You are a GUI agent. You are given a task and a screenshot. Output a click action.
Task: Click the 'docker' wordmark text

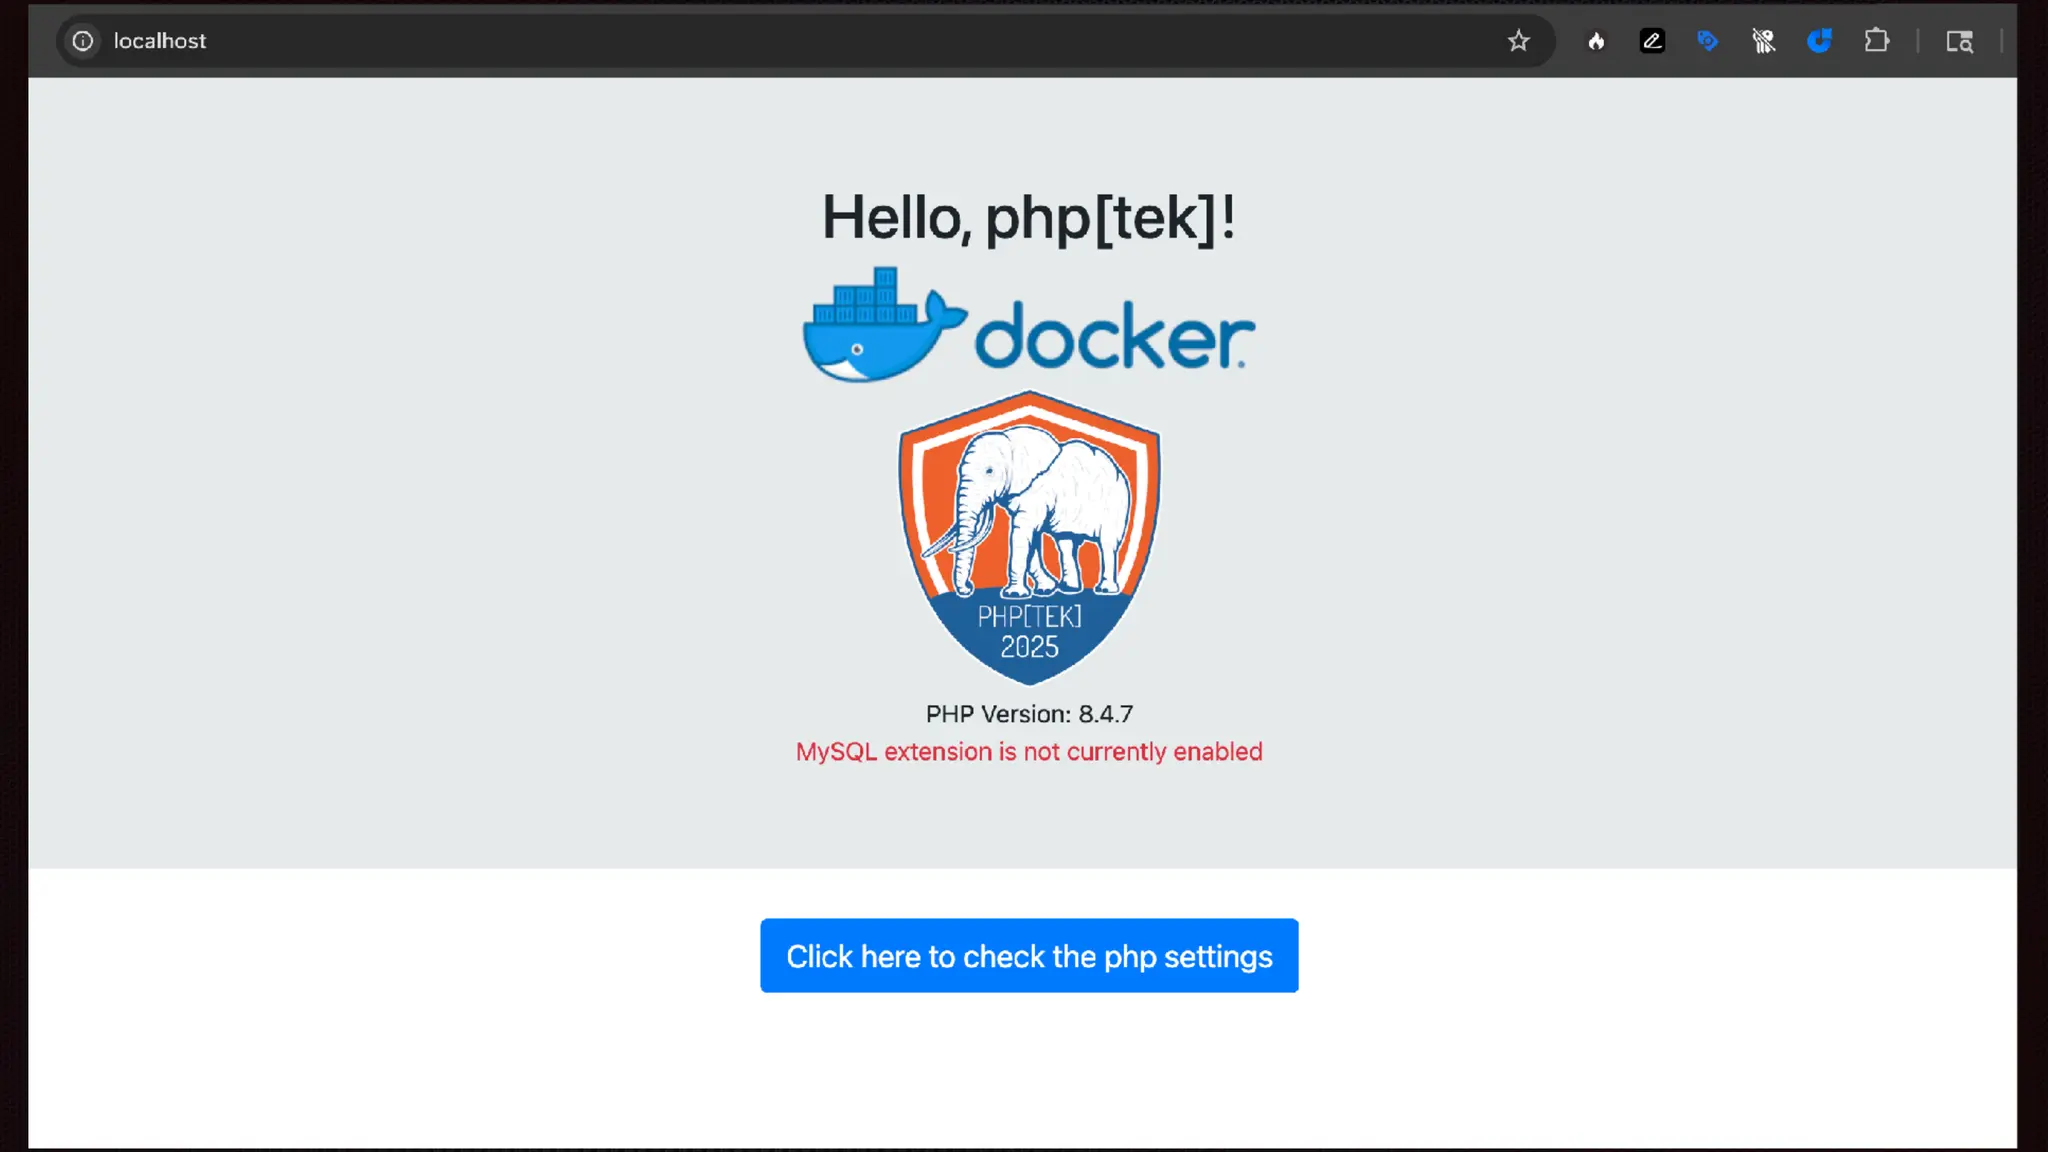coord(1113,337)
